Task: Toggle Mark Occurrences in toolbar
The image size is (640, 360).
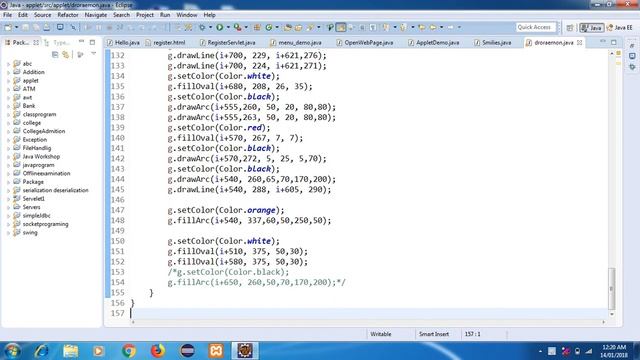Action: coord(340,27)
